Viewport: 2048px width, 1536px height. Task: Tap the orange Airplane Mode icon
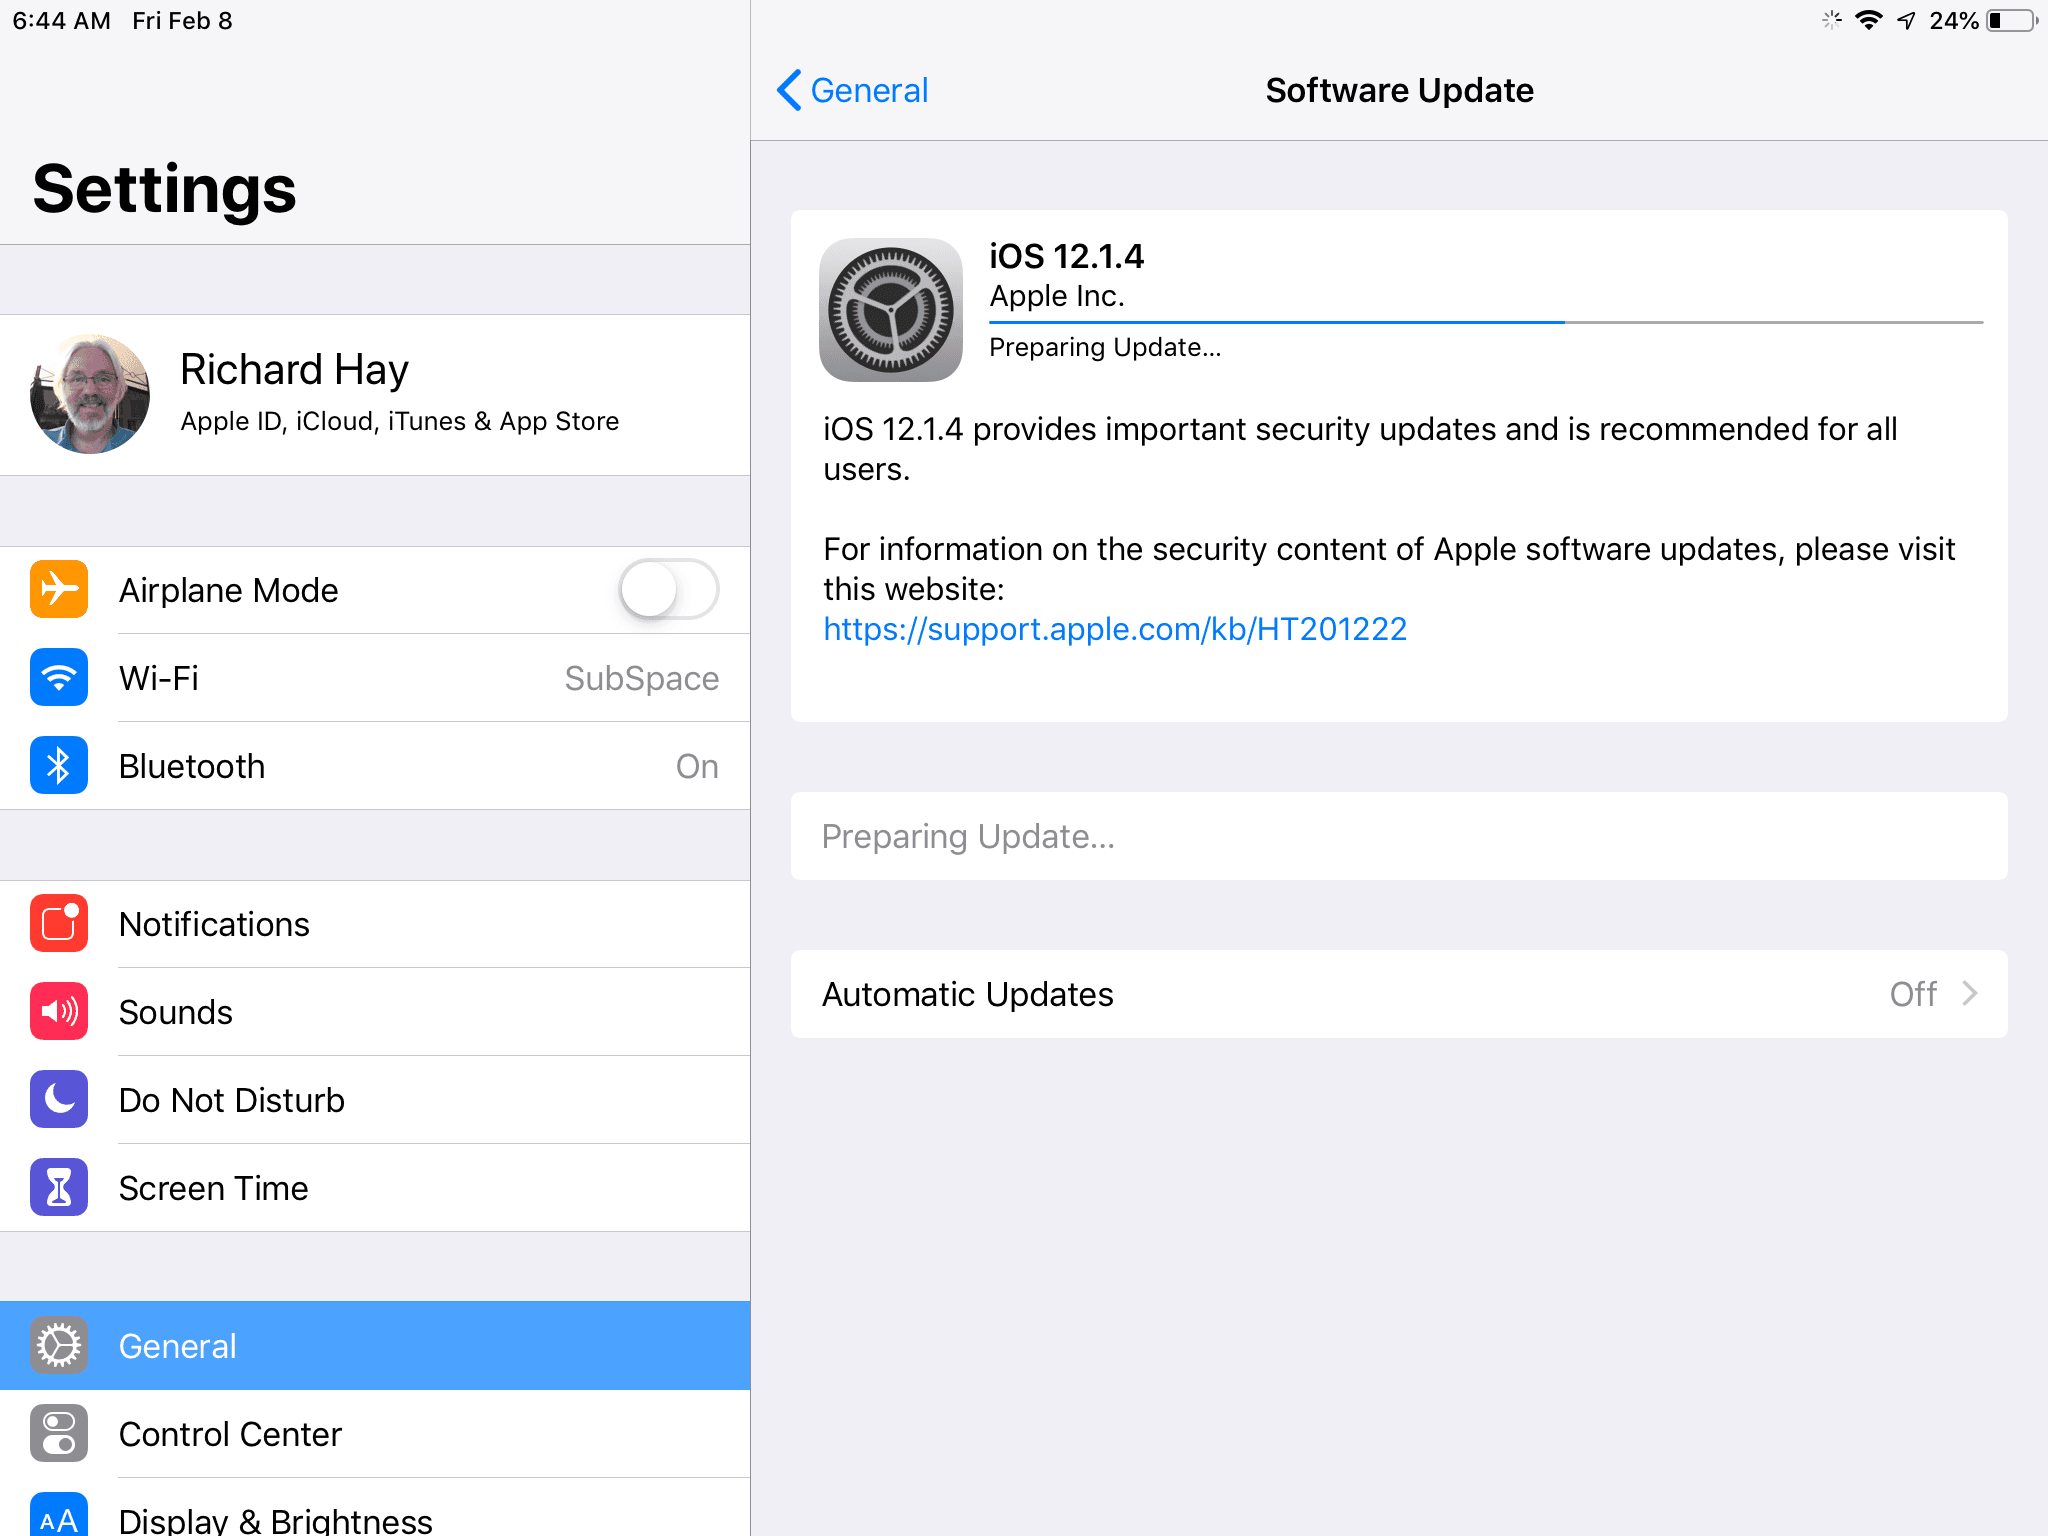coord(59,590)
